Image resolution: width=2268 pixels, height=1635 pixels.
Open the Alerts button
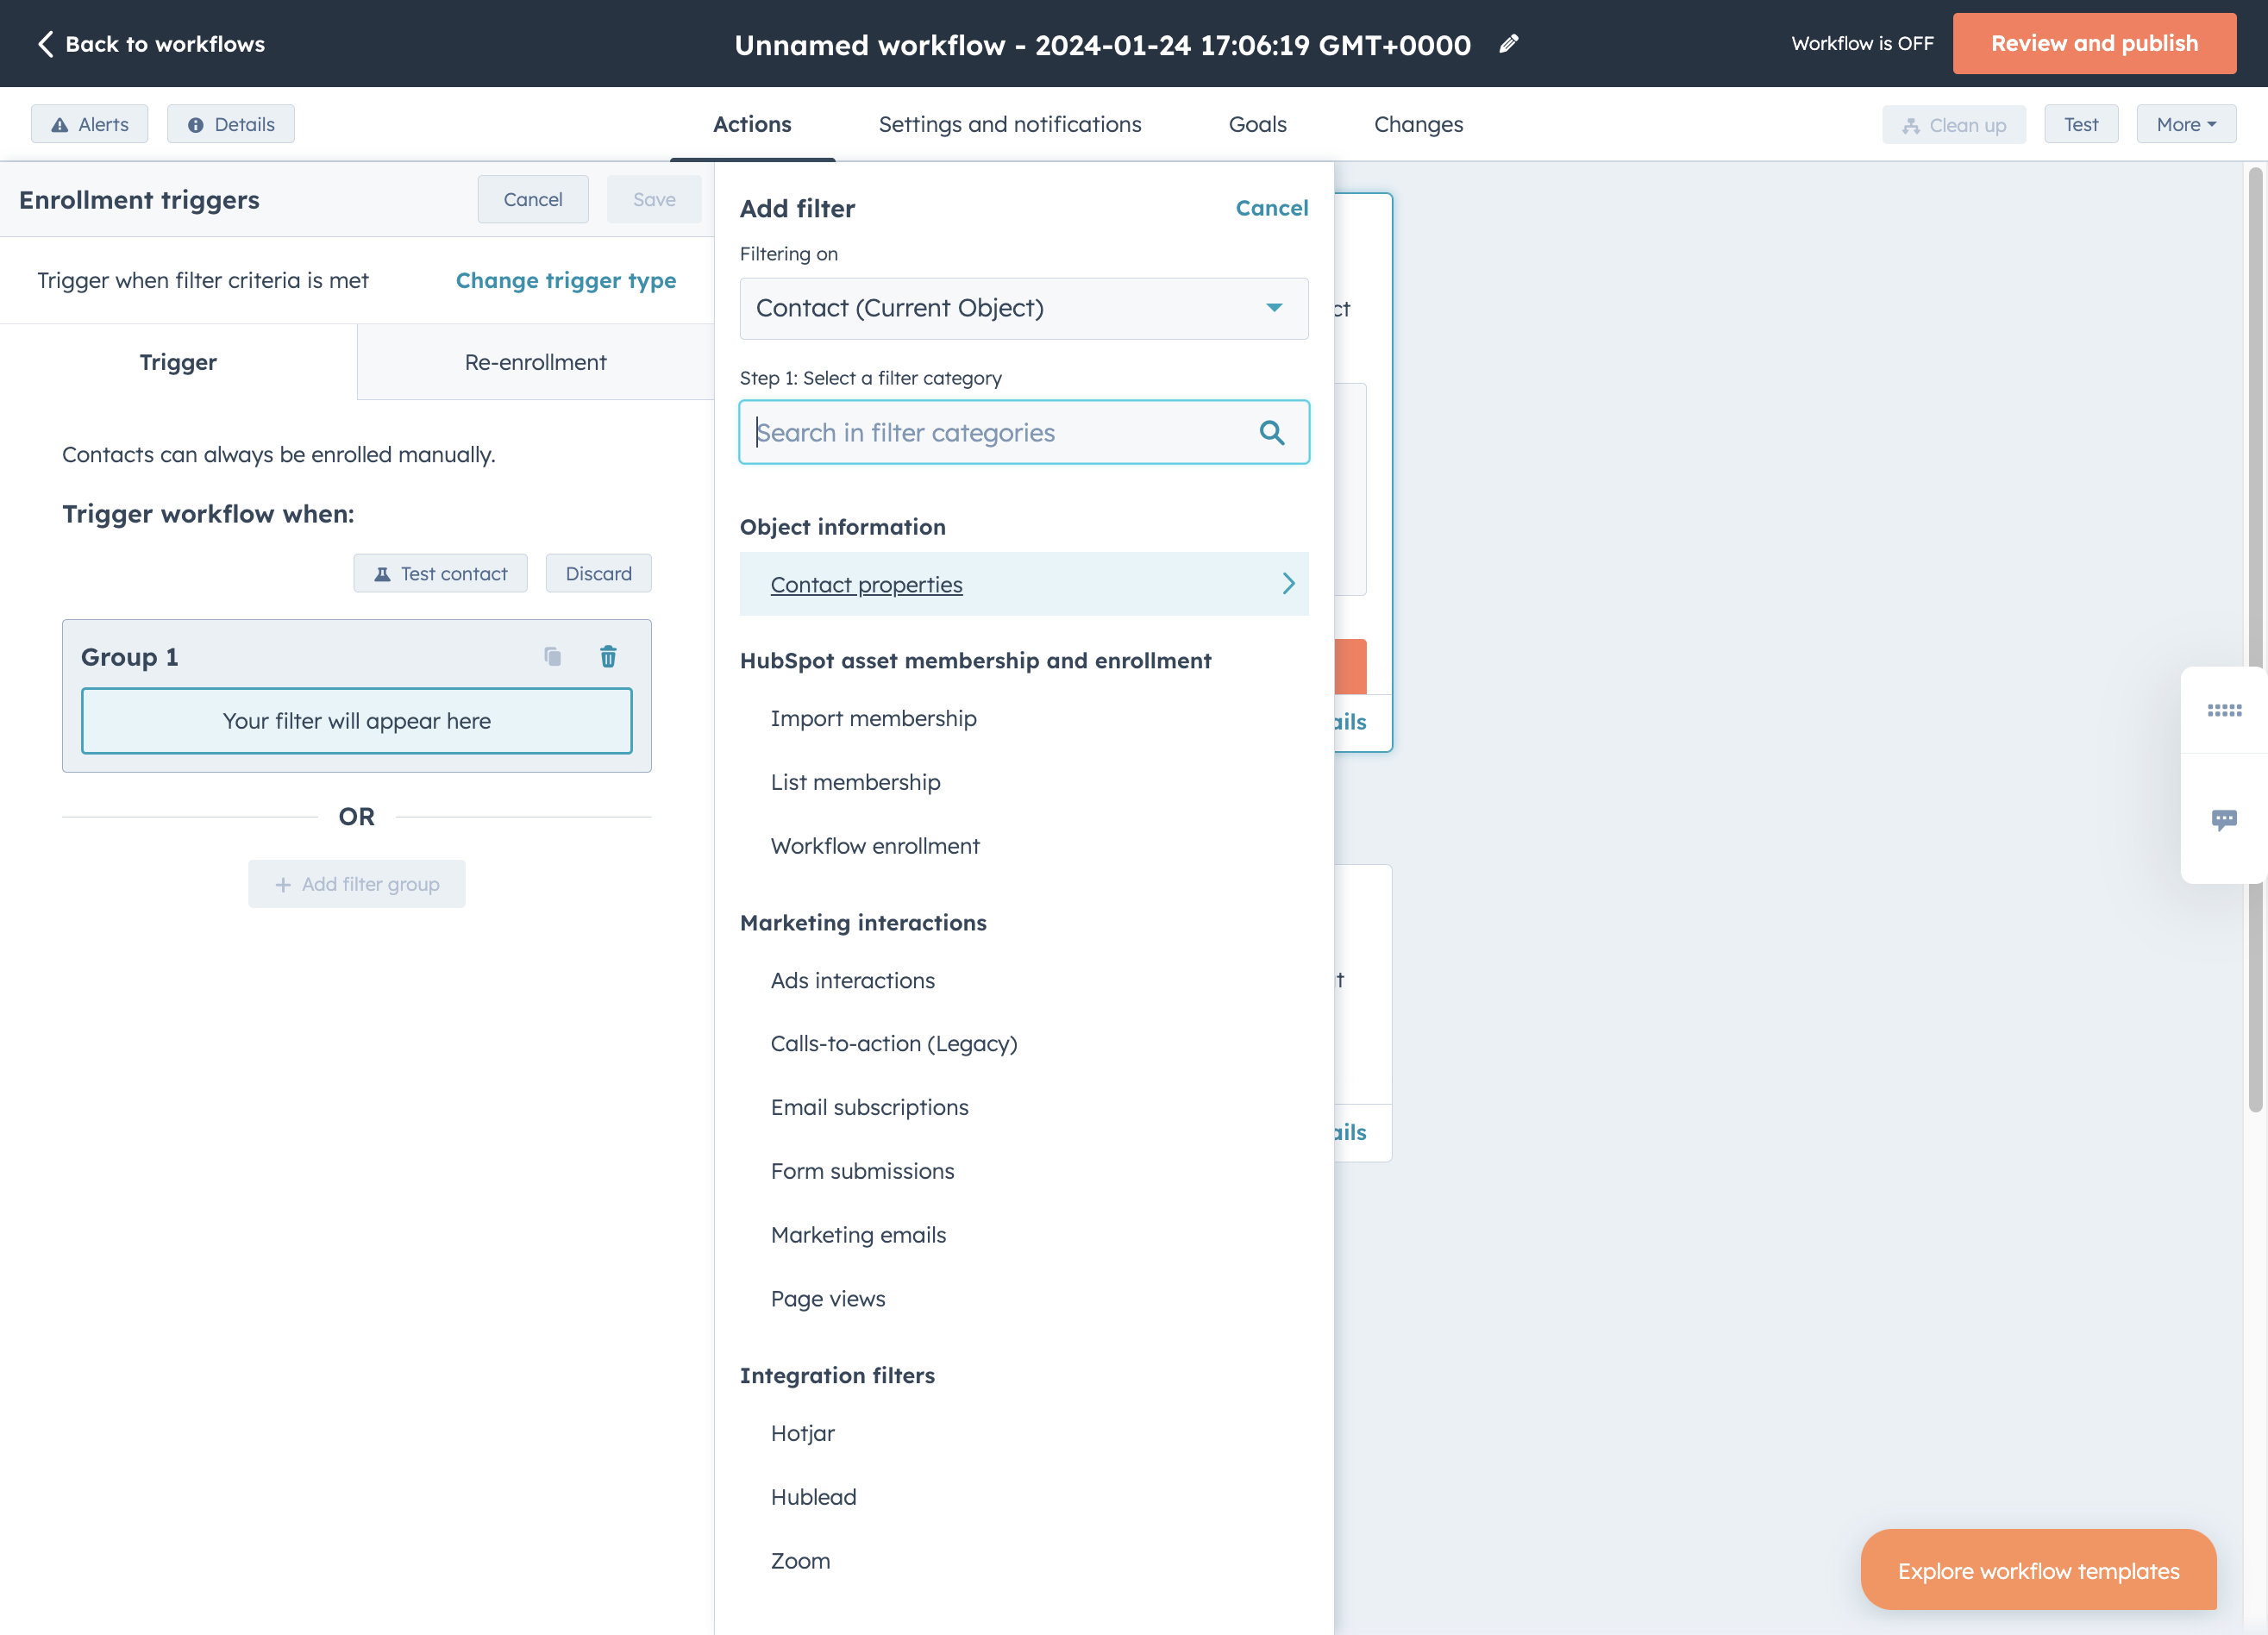coord(90,124)
